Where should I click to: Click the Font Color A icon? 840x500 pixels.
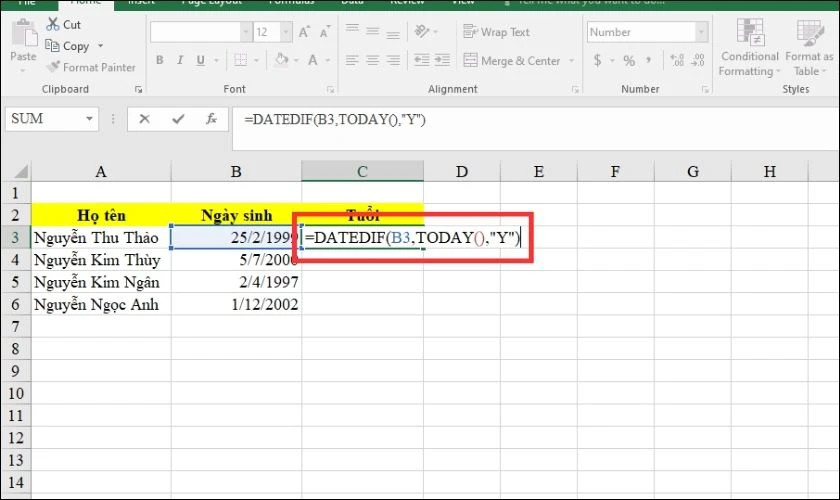coord(313,60)
